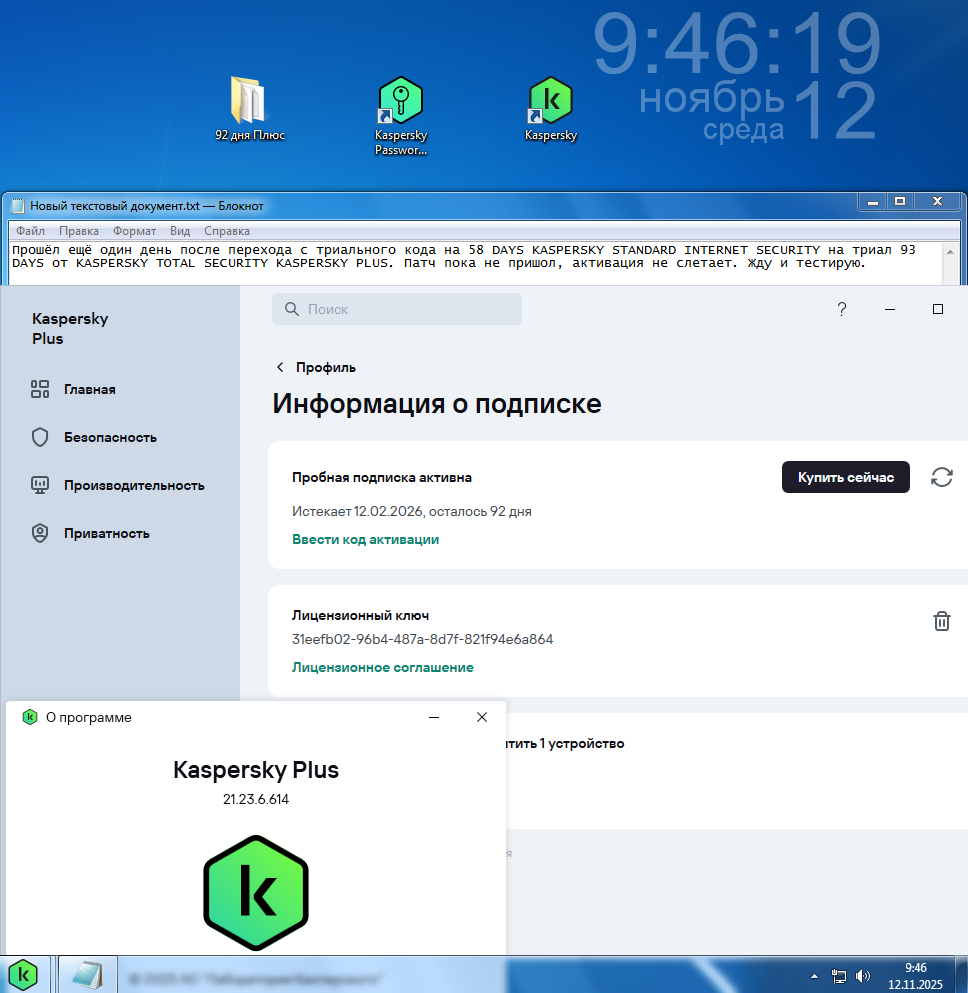This screenshot has width=968, height=993.
Task: Open the Kaspersky desktop shortcut
Action: [x=551, y=109]
